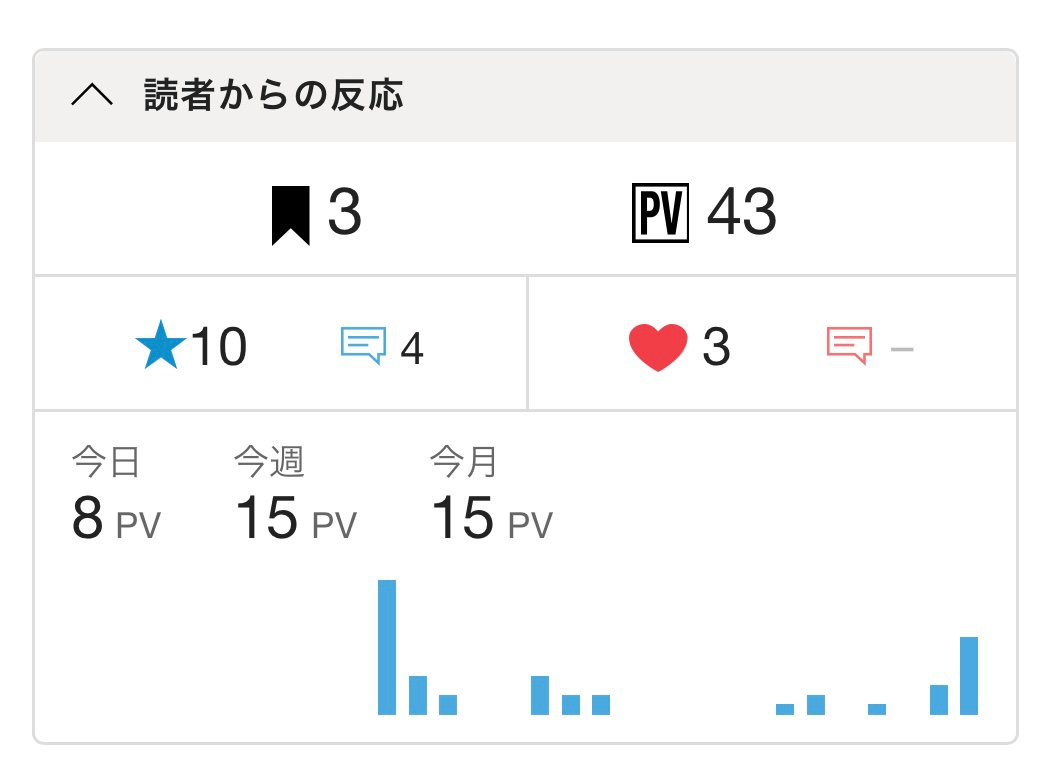Open the blue review comment icon
Viewport: 1046px width, 768px height.
tap(363, 346)
